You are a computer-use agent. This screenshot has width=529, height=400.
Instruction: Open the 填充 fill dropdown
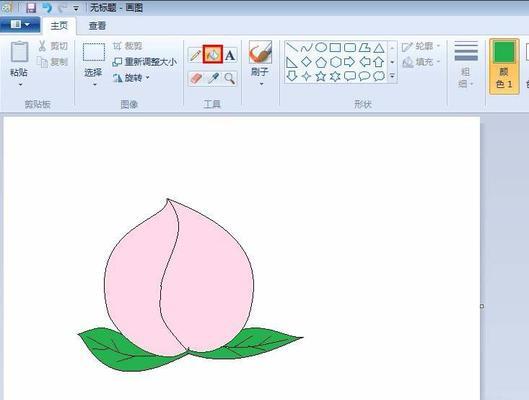pos(421,62)
